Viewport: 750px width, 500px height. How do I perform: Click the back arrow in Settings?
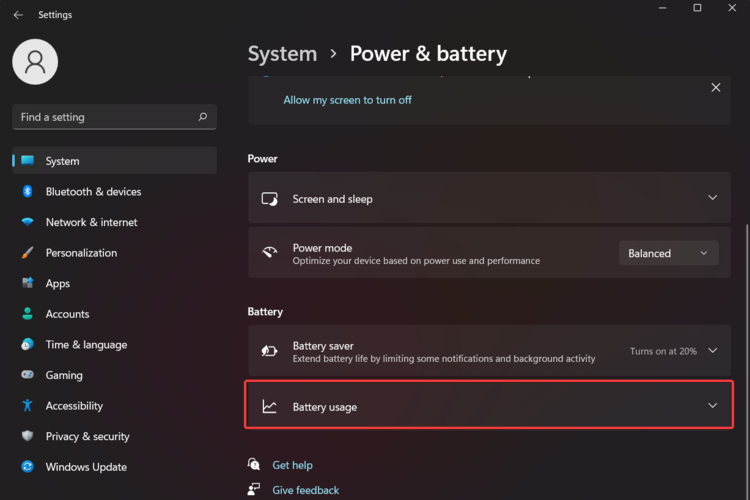(x=18, y=15)
